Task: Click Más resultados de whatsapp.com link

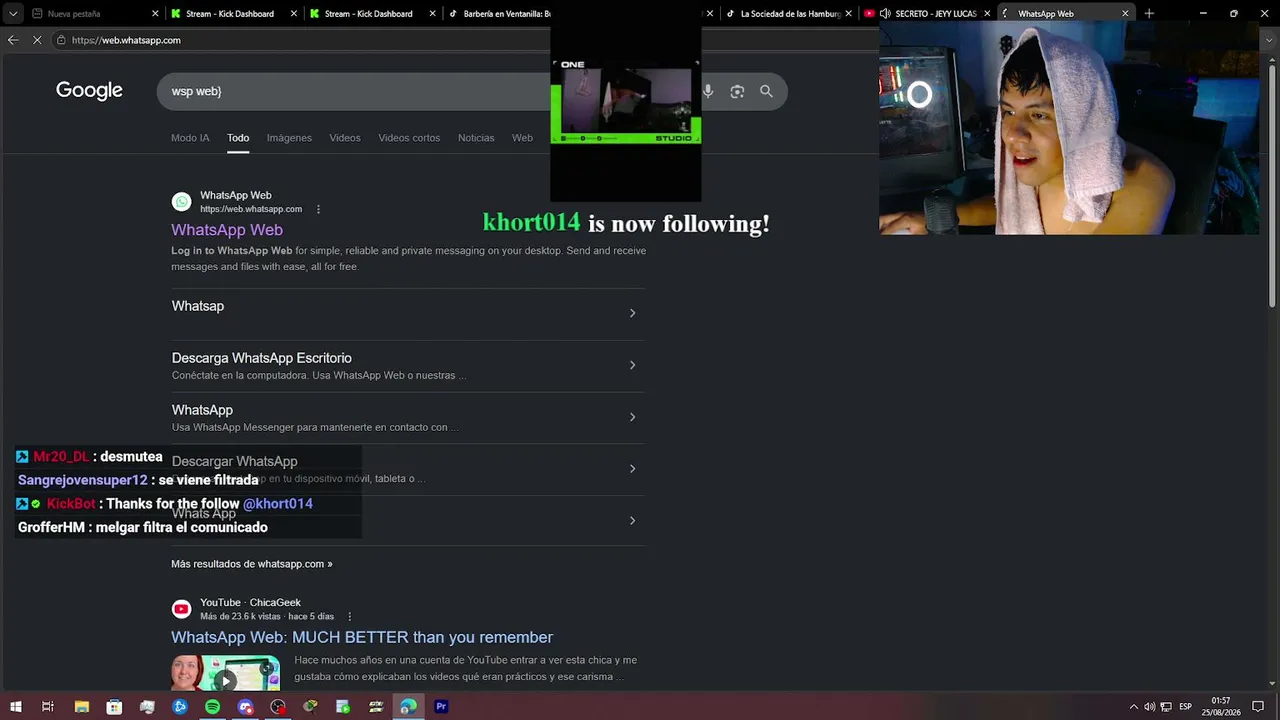Action: (x=252, y=564)
